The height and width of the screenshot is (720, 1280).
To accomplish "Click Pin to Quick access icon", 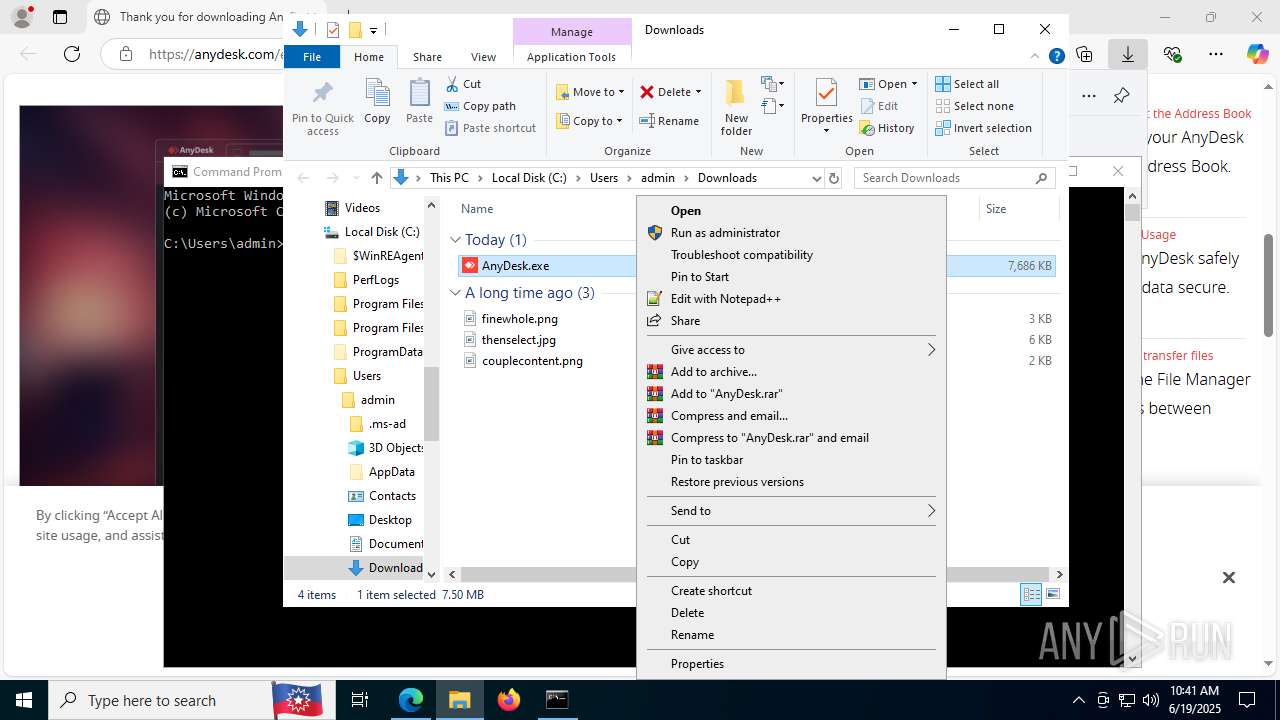I will [322, 95].
